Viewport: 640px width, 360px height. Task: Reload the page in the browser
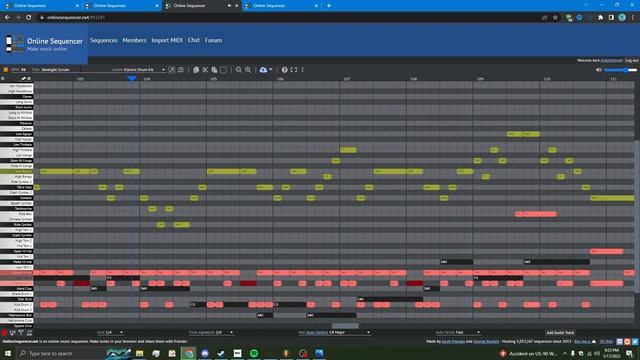tap(29, 18)
